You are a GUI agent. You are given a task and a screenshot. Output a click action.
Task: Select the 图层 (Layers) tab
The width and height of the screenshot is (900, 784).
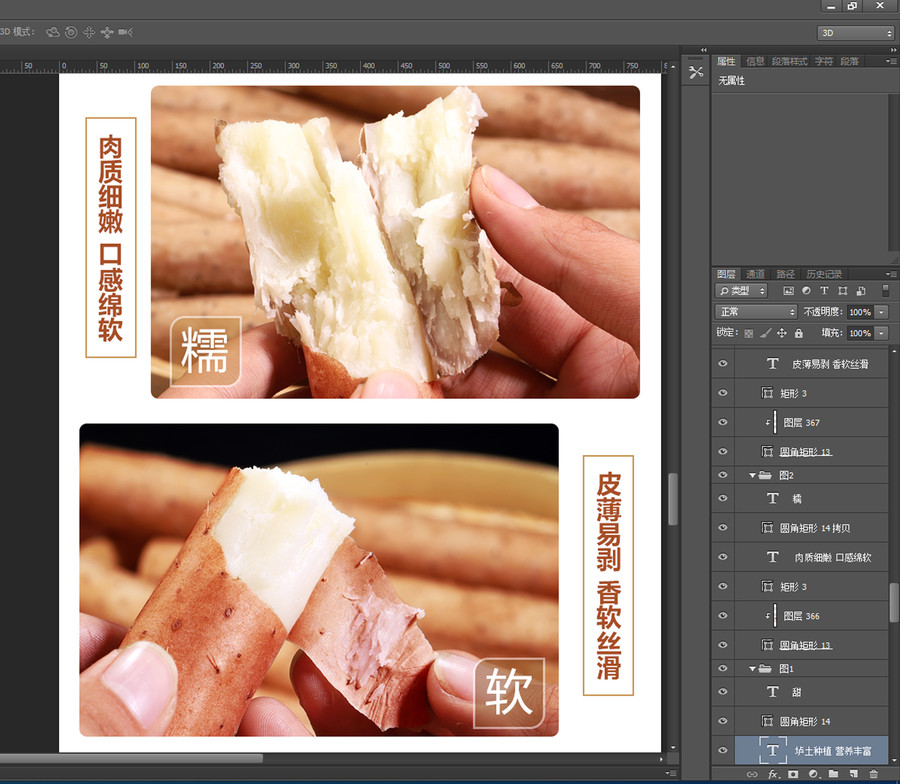726,274
